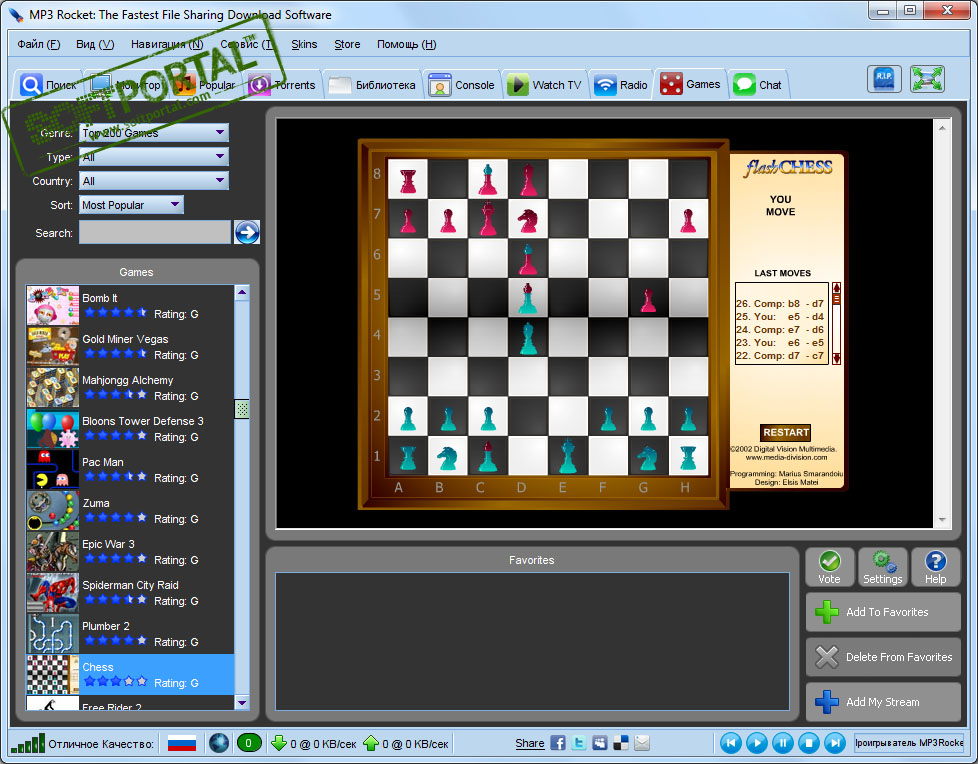Share via Delicious icon
Viewport: 978px width, 764px height.
coord(621,743)
